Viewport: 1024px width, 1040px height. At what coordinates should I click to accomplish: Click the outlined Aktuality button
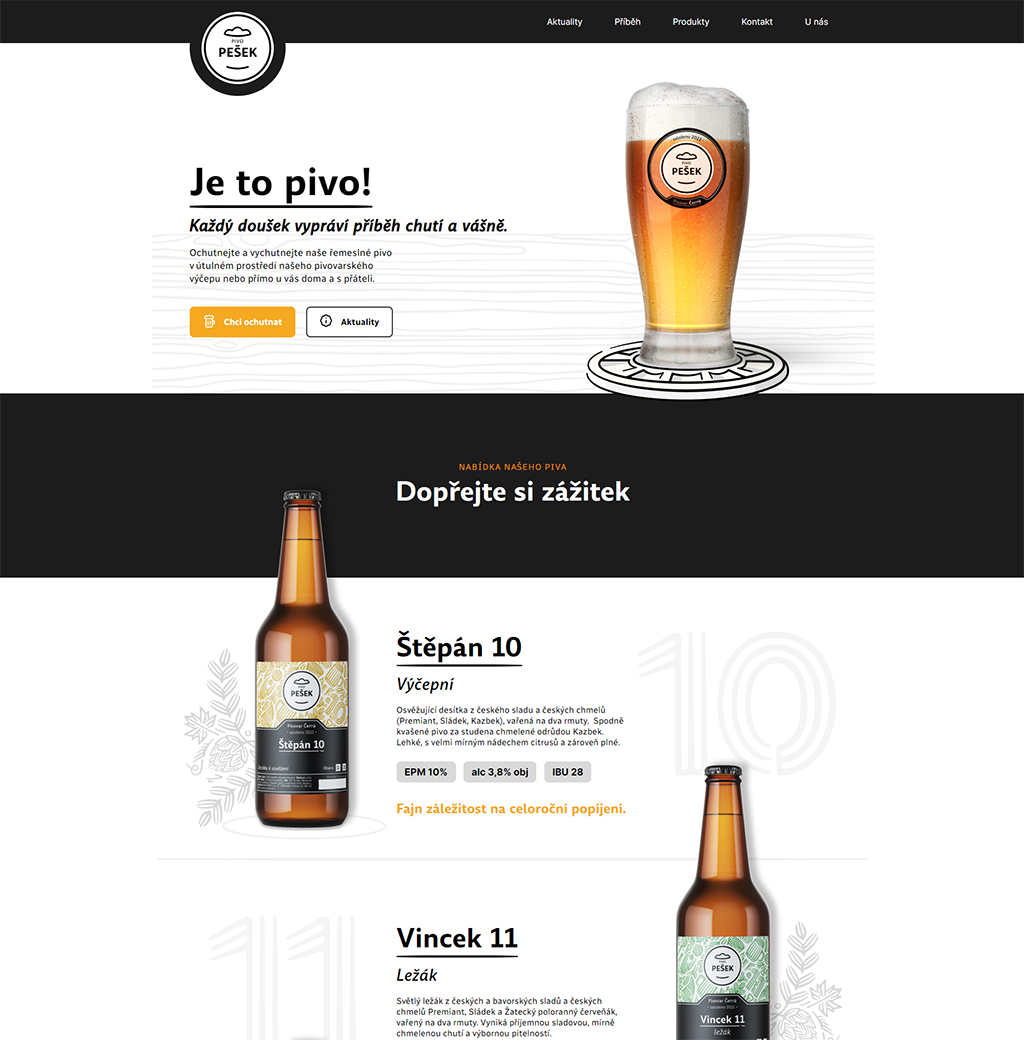[x=350, y=322]
